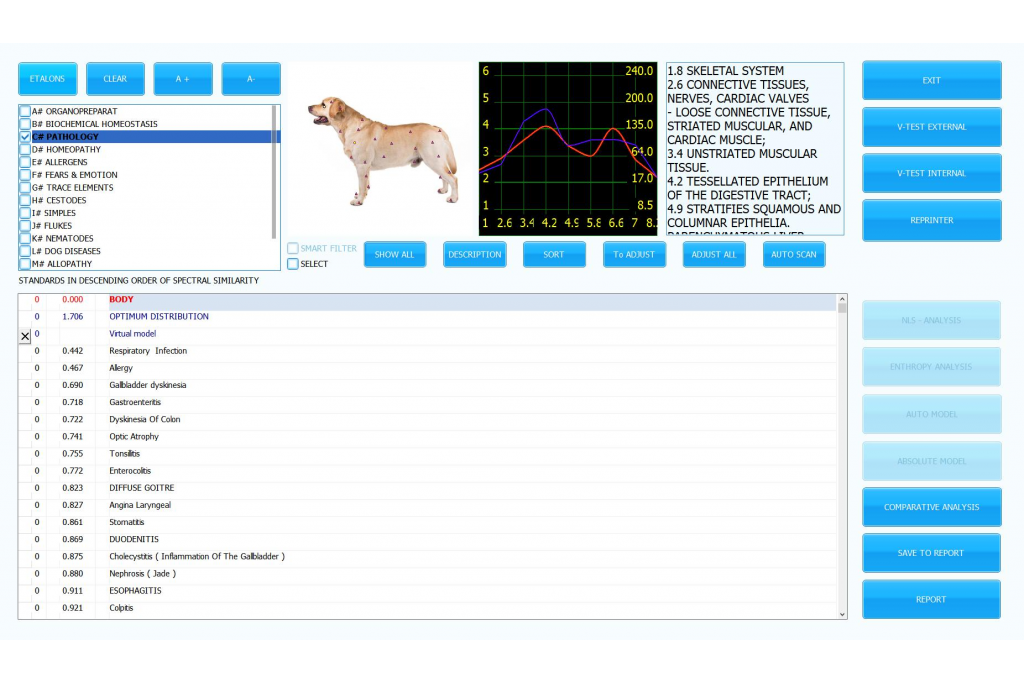Select the Virtual model row
Viewport: 1024px width, 683px height.
tap(428, 334)
